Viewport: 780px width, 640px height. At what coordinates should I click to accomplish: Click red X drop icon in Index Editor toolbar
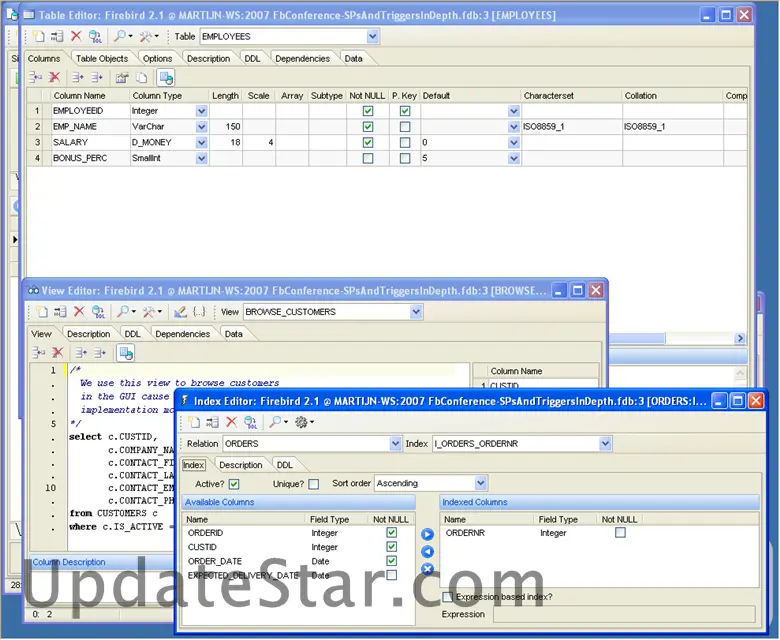(x=231, y=422)
